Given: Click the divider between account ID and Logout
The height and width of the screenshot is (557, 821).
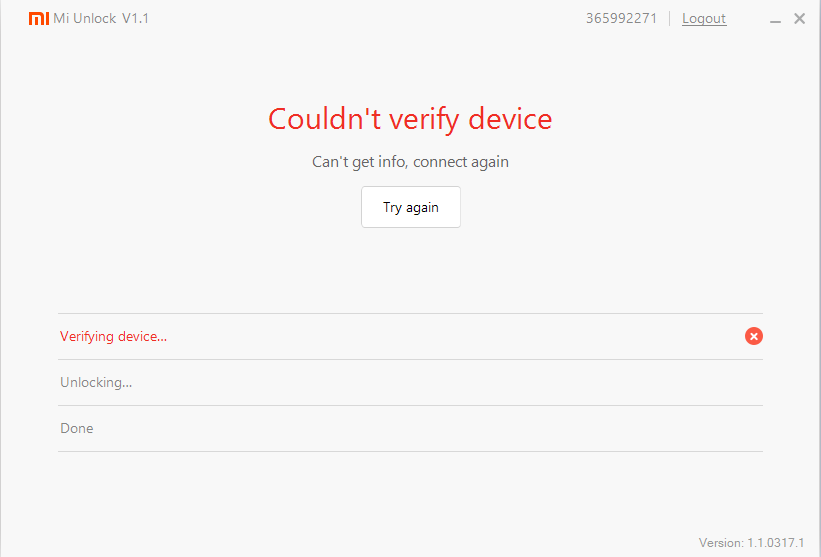Looking at the screenshot, I should 670,19.
